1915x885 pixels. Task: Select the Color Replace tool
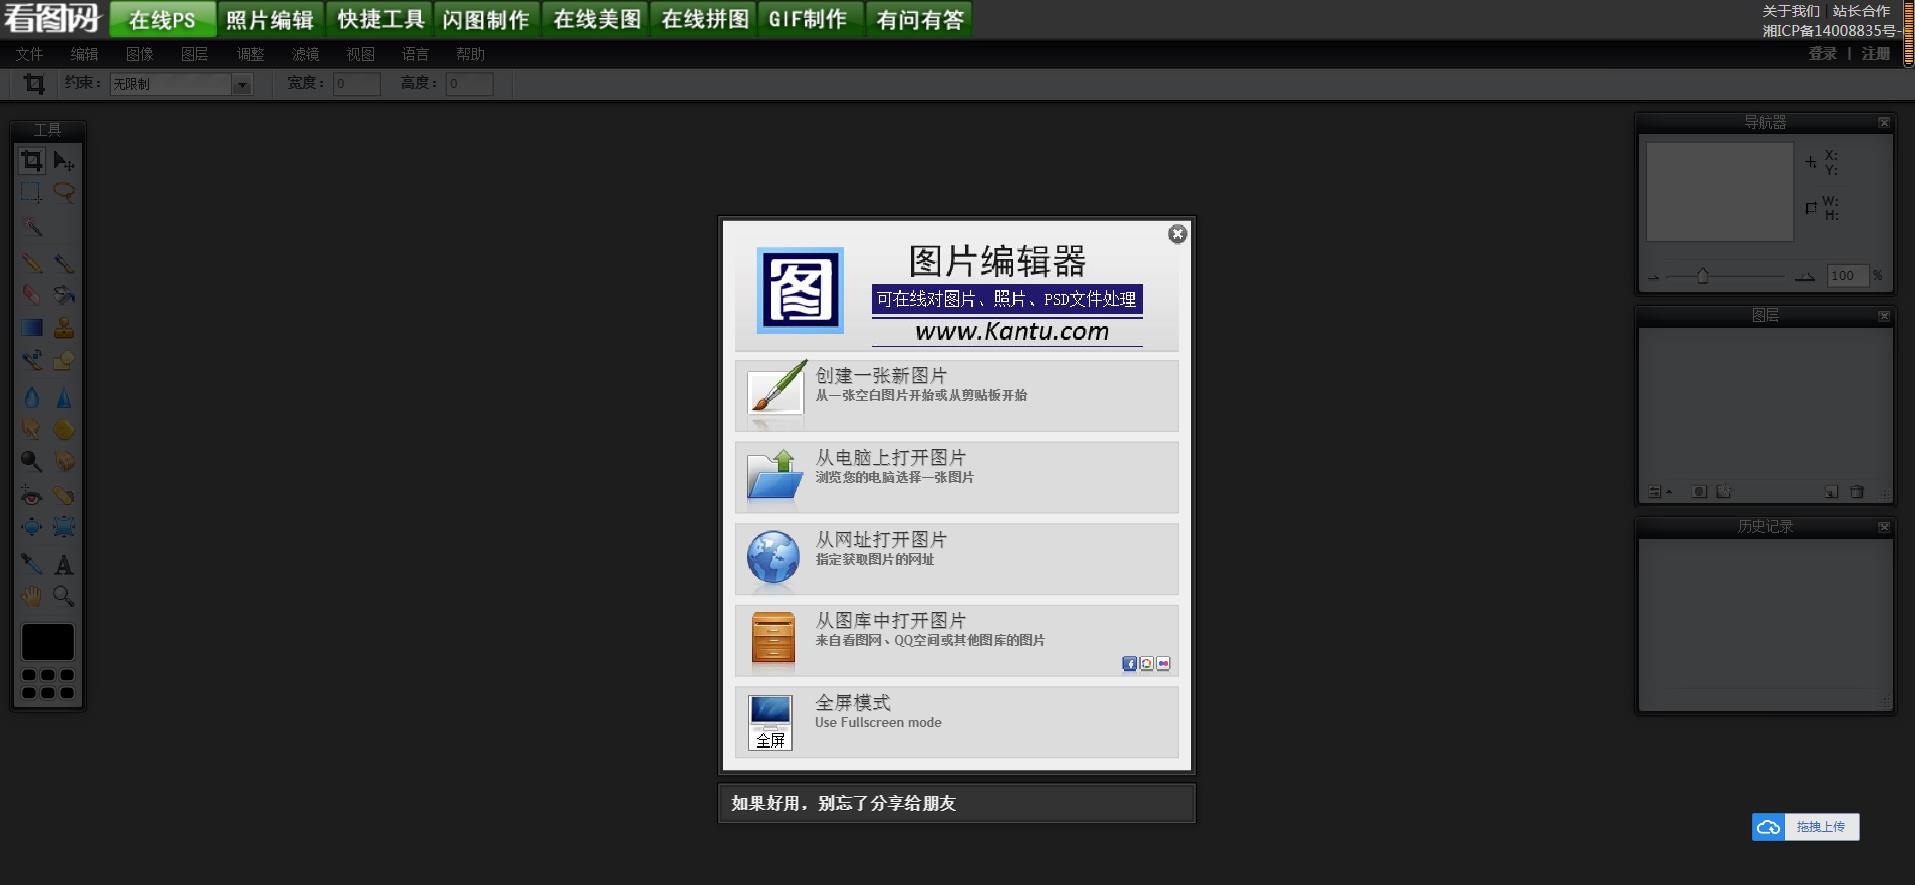click(32, 360)
